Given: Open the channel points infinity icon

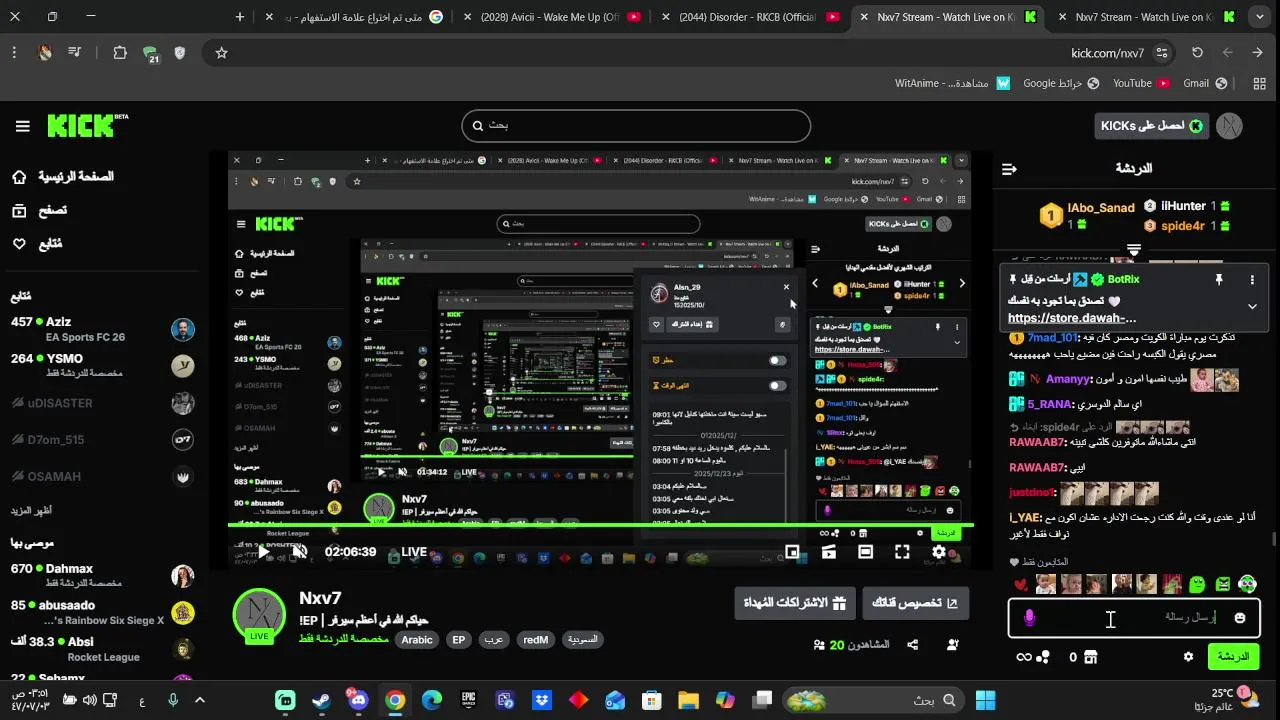Looking at the screenshot, I should pyautogui.click(x=1023, y=657).
